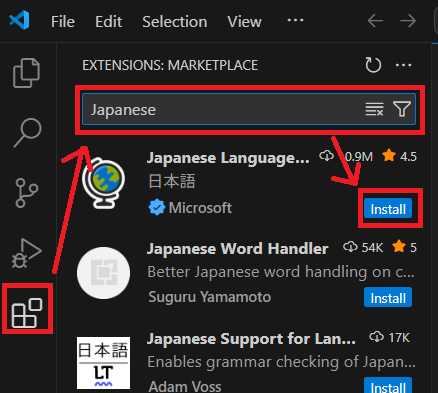Install the Japanese Language Pack extension
The image size is (438, 393).
(388, 209)
